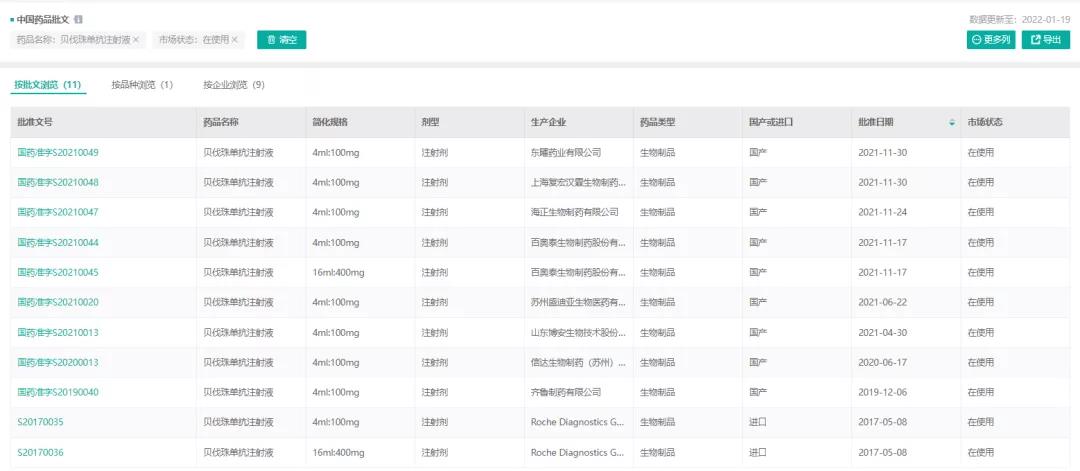1080x471 pixels.
Task: Open the 更多列 more columns button
Action: (990, 40)
